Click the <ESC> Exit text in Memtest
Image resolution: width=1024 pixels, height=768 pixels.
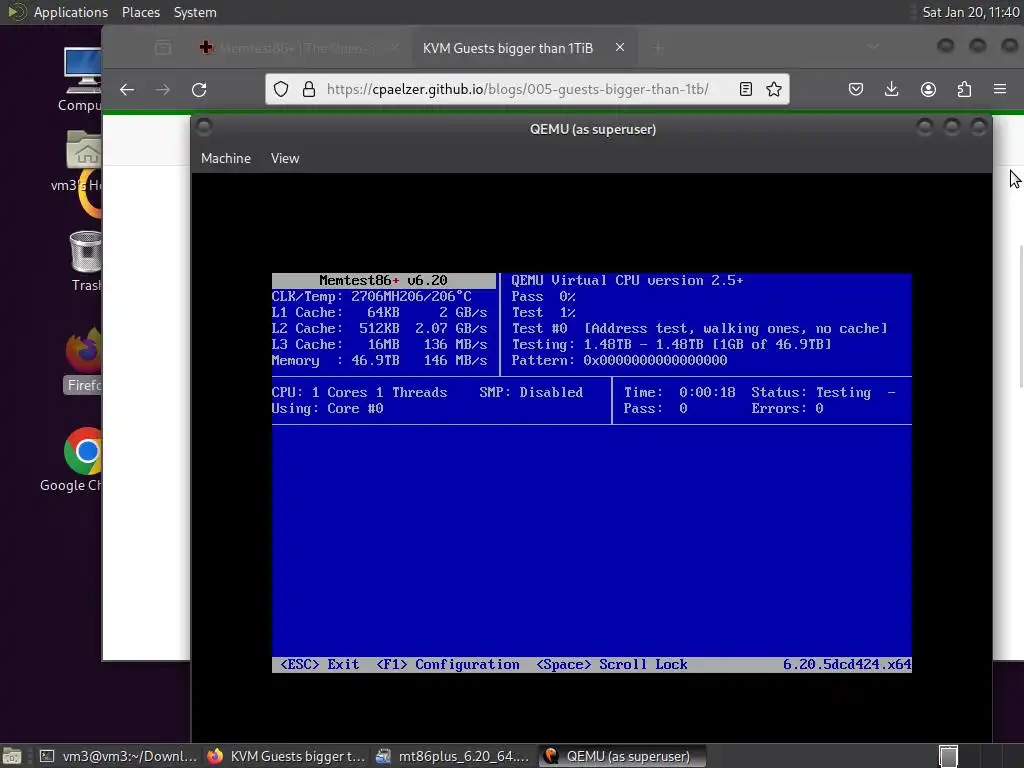(319, 664)
